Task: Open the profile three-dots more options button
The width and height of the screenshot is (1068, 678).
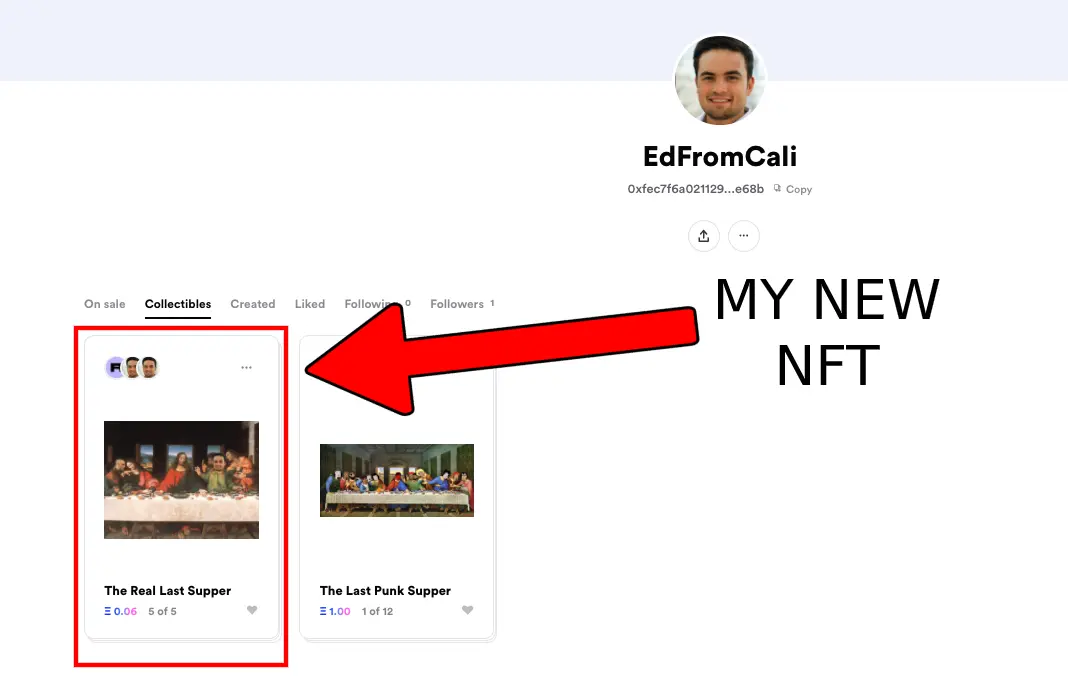Action: tap(744, 236)
